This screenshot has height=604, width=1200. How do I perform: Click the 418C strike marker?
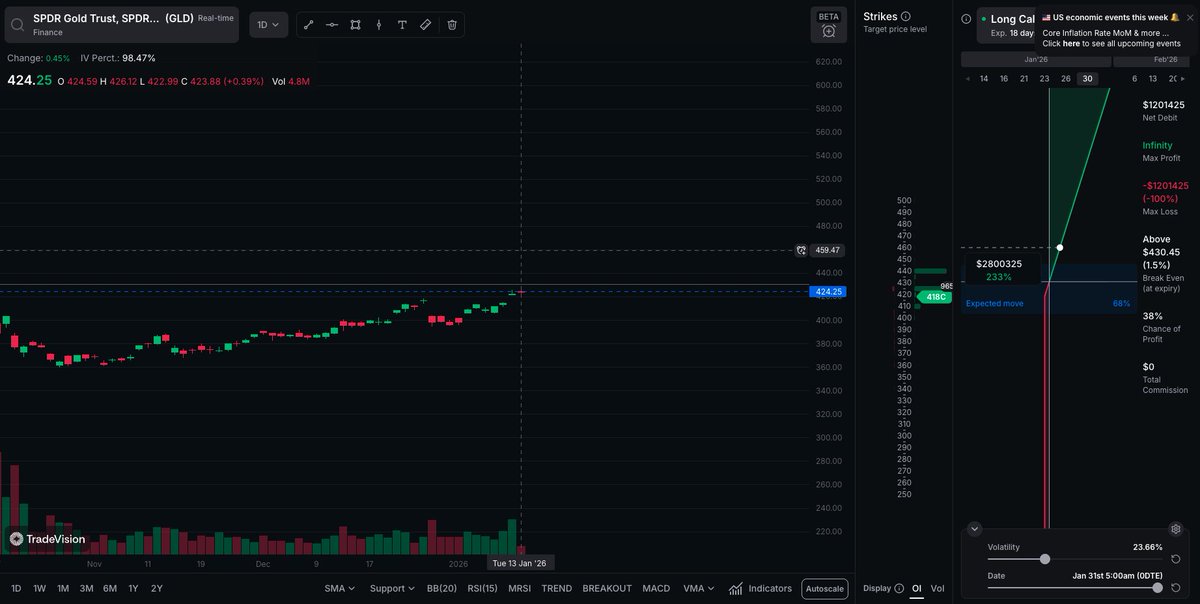pyautogui.click(x=934, y=297)
